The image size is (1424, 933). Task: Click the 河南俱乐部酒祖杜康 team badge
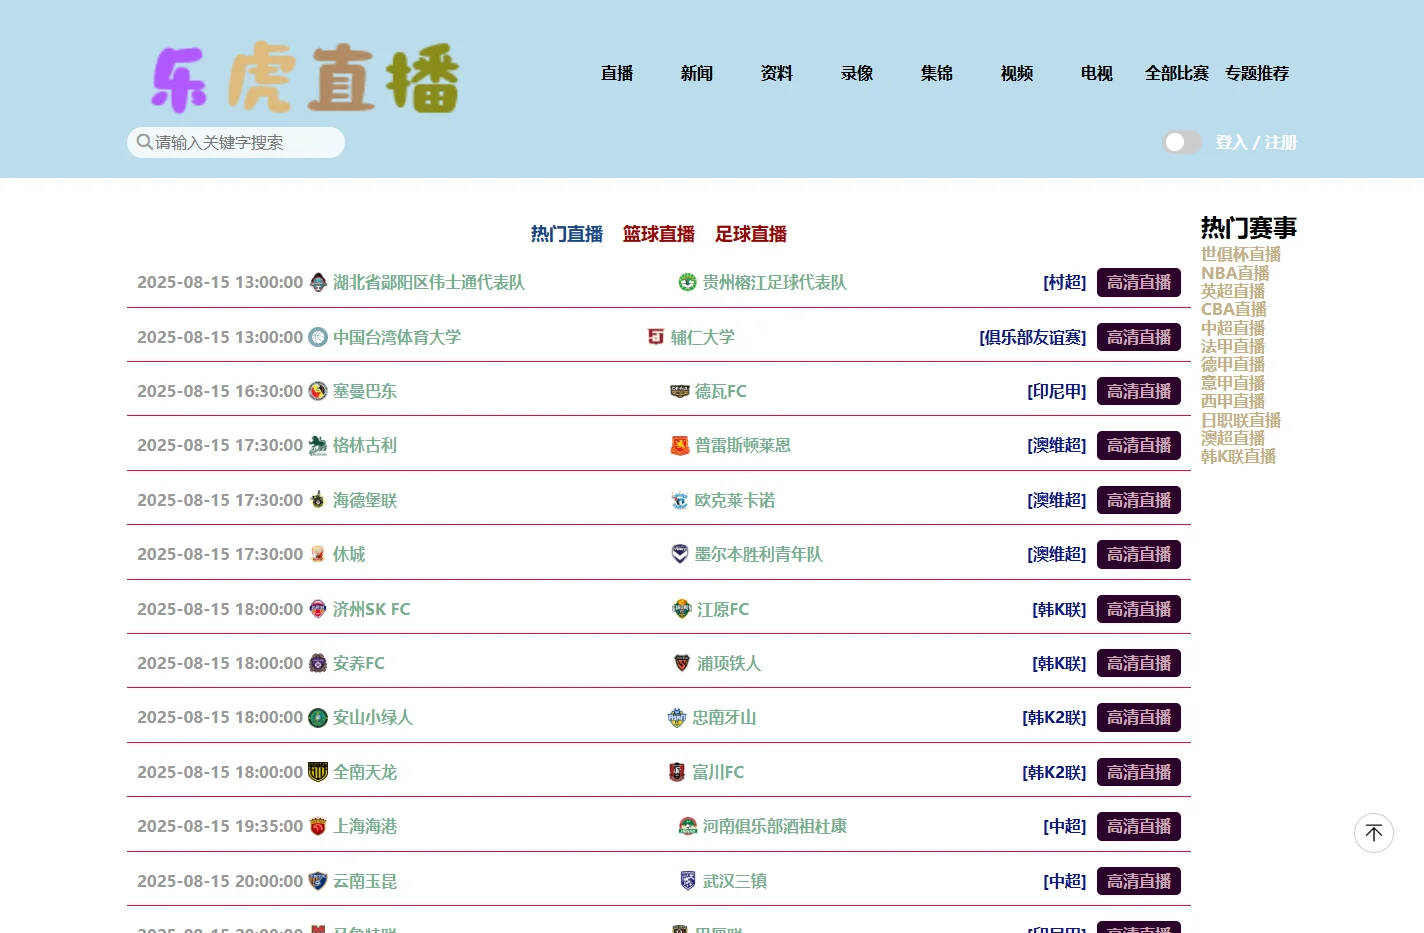[x=688, y=826]
